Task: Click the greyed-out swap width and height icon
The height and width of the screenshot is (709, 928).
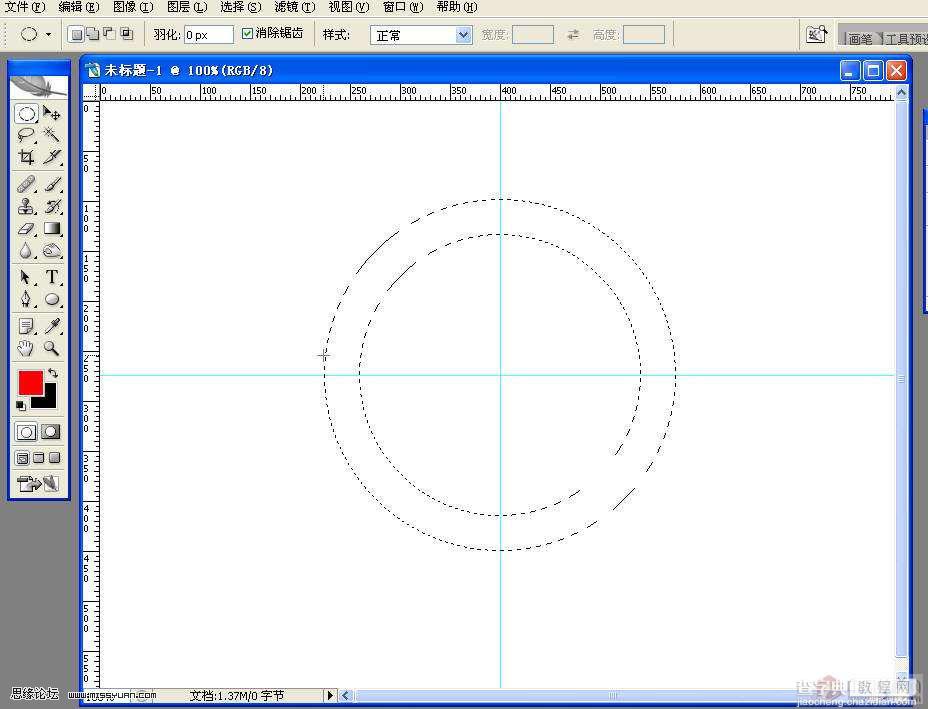Action: [x=573, y=35]
